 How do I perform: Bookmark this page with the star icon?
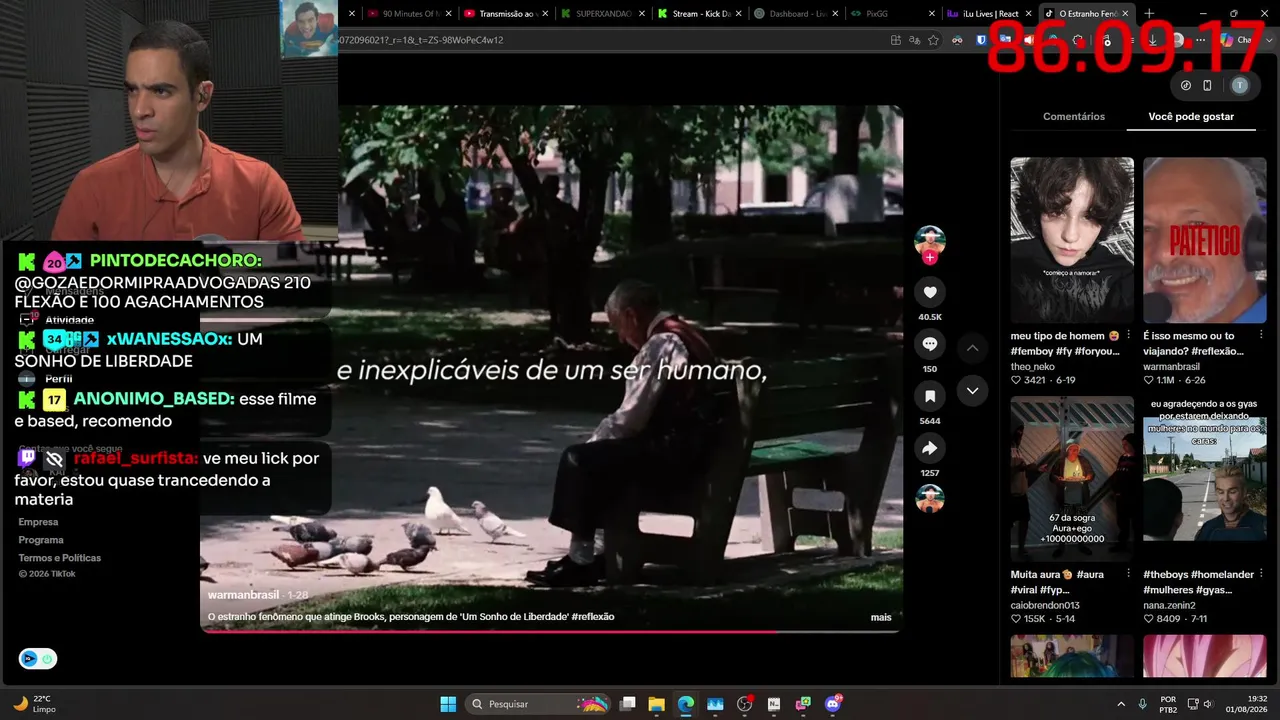(x=933, y=40)
